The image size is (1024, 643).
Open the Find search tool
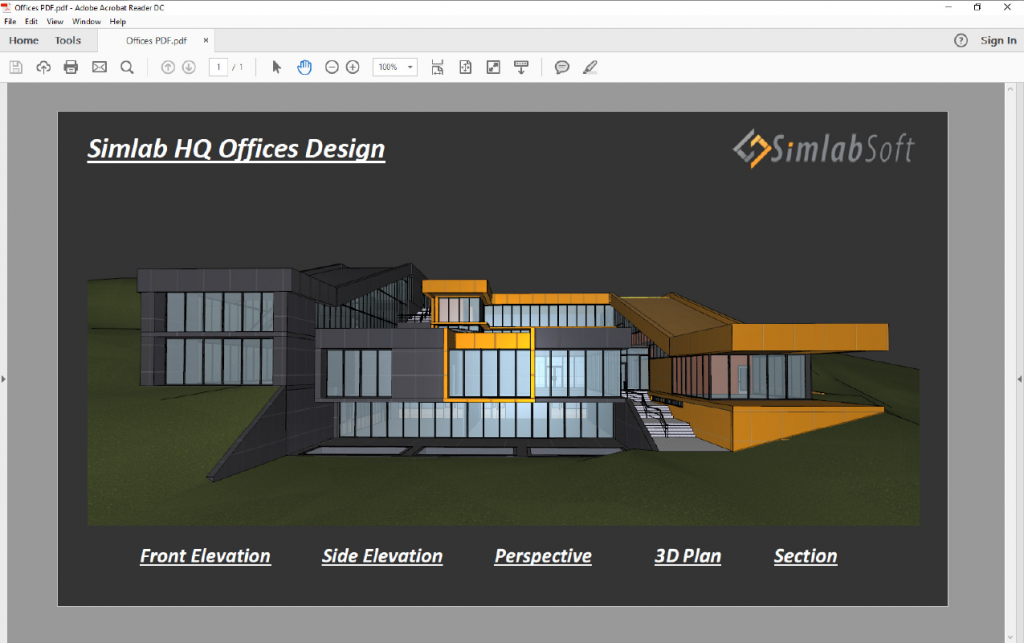pyautogui.click(x=126, y=67)
